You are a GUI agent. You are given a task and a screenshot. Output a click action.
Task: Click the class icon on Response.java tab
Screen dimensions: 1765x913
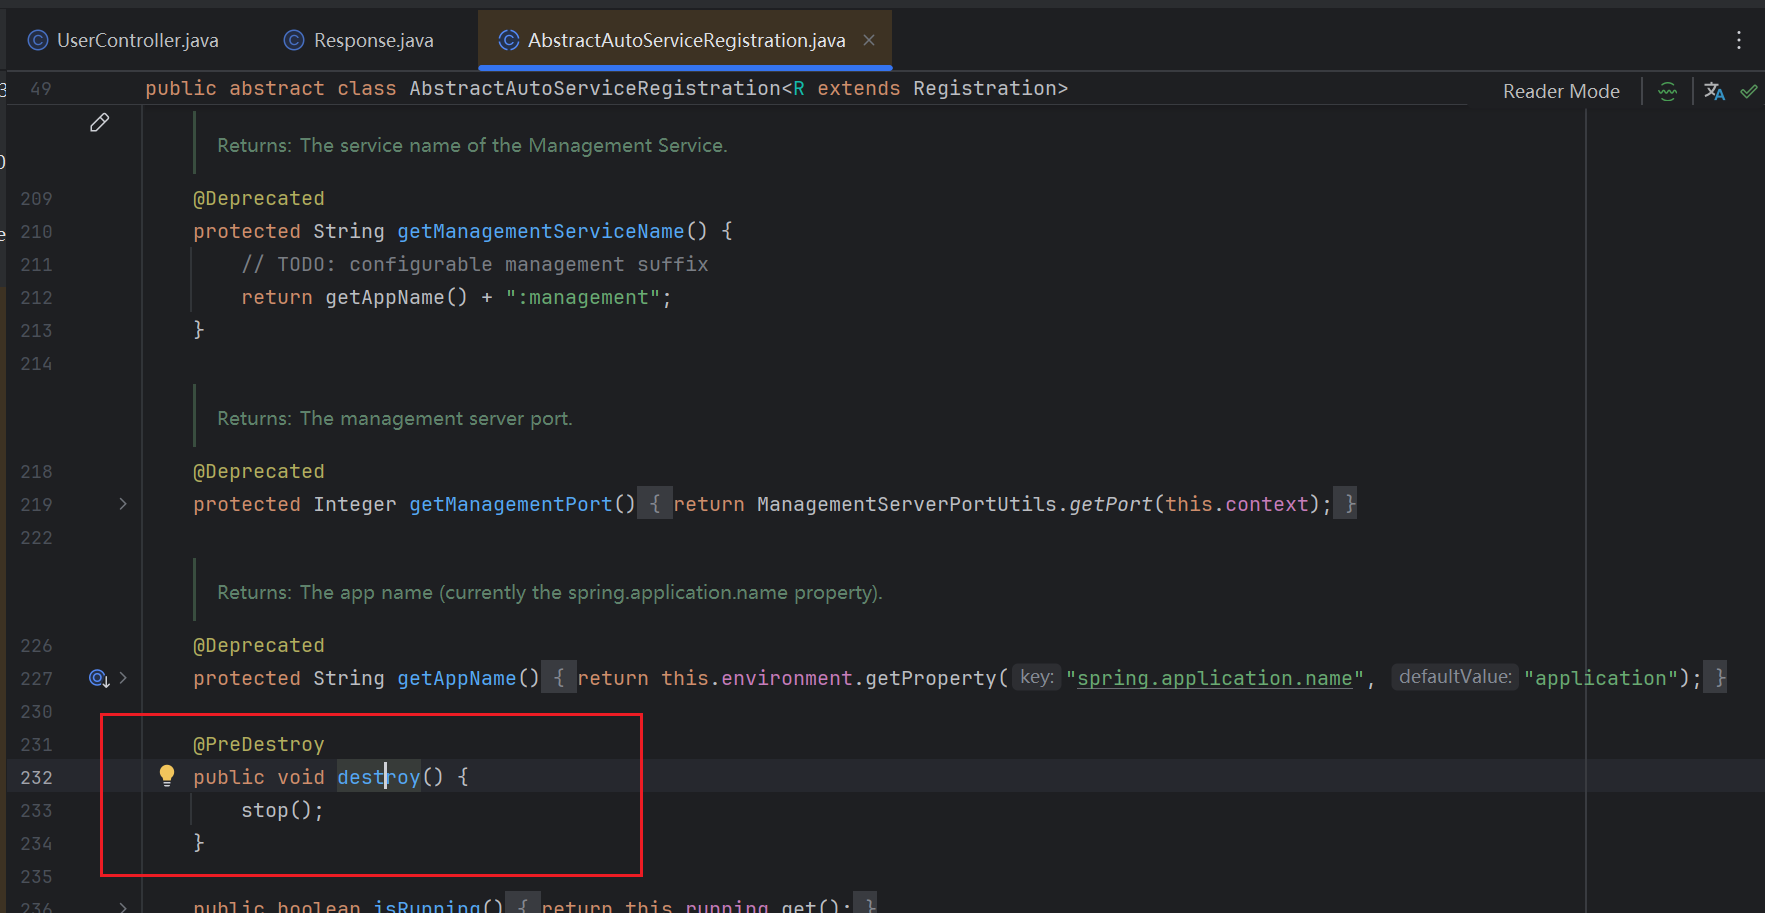[294, 40]
